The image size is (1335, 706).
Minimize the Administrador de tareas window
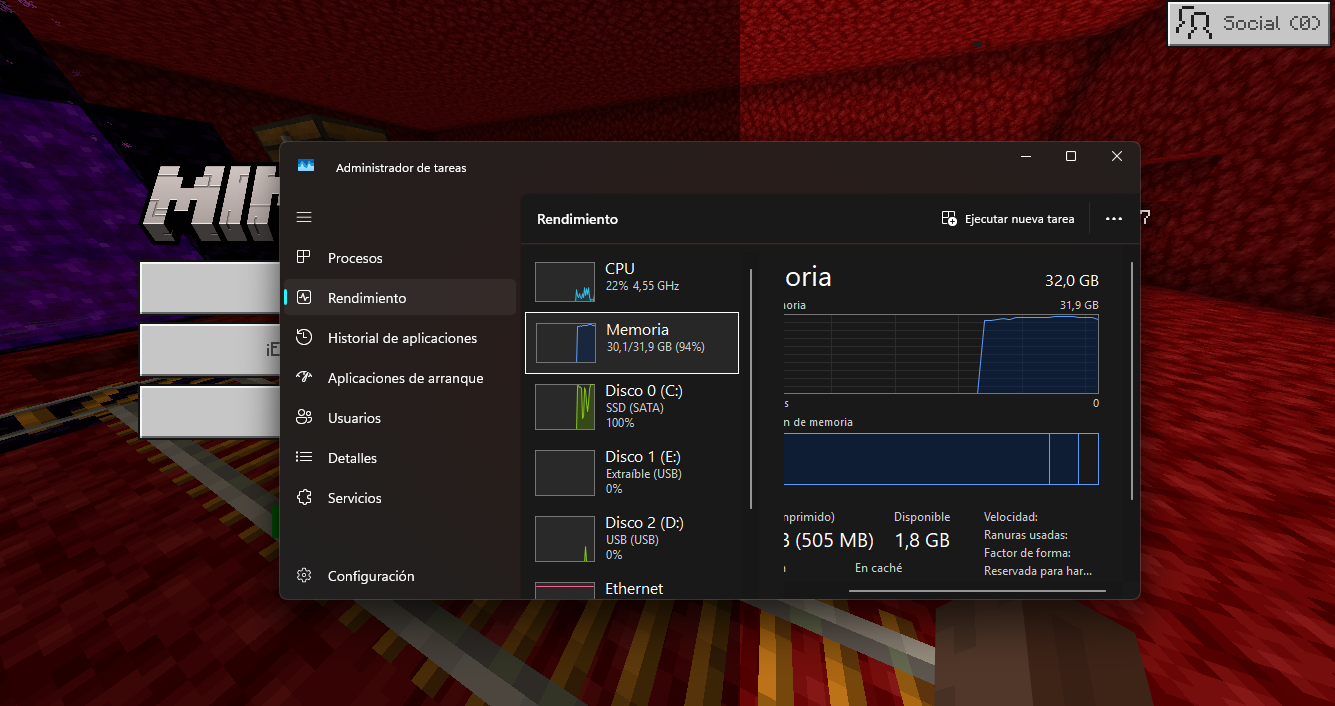[x=1025, y=156]
